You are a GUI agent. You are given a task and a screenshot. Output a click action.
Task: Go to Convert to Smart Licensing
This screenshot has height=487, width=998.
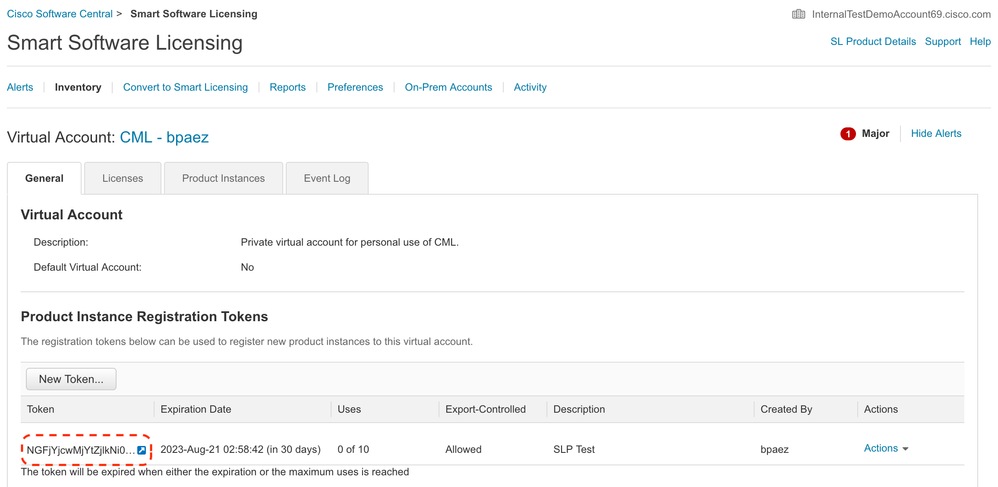pyautogui.click(x=185, y=87)
